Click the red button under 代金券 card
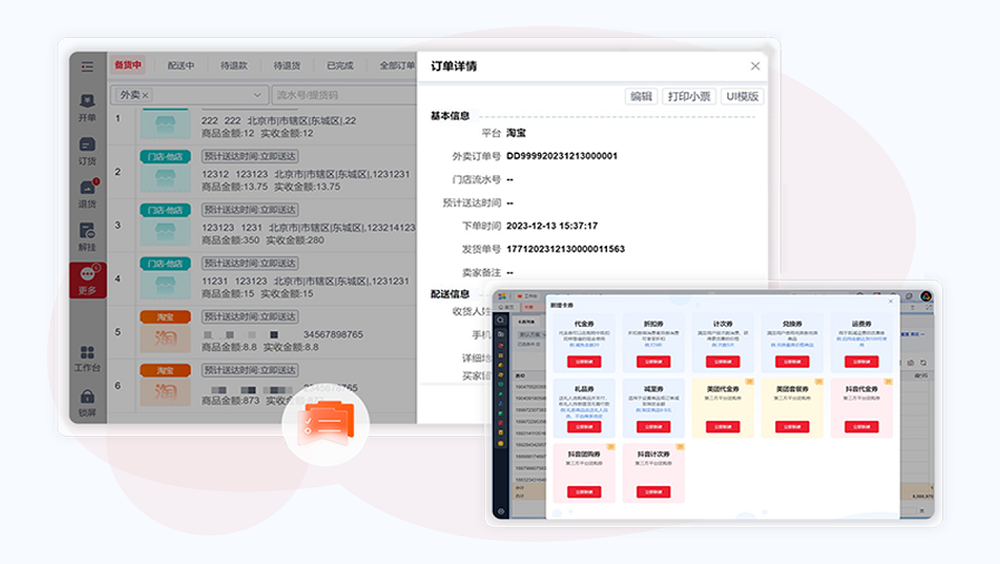This screenshot has width=1000, height=564. tap(584, 362)
